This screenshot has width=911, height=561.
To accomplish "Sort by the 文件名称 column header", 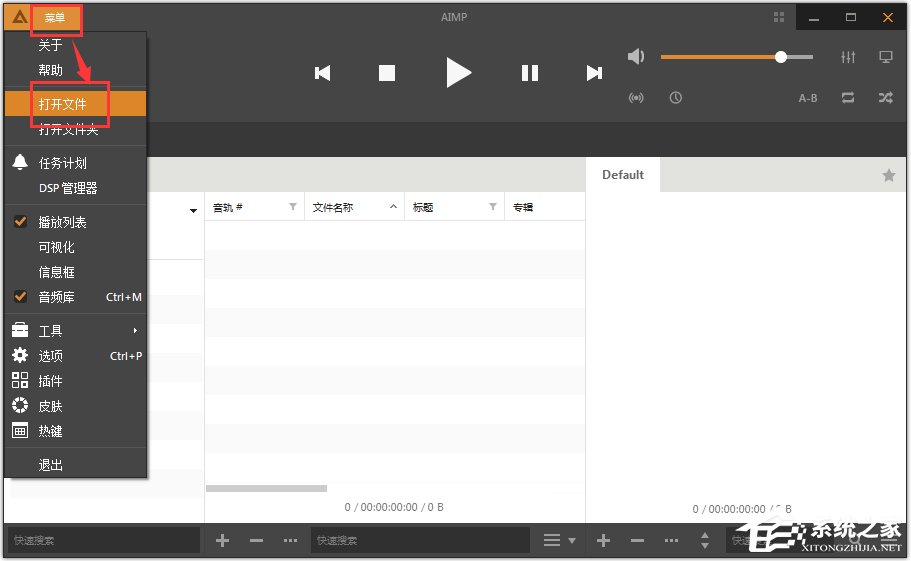I will [x=340, y=207].
